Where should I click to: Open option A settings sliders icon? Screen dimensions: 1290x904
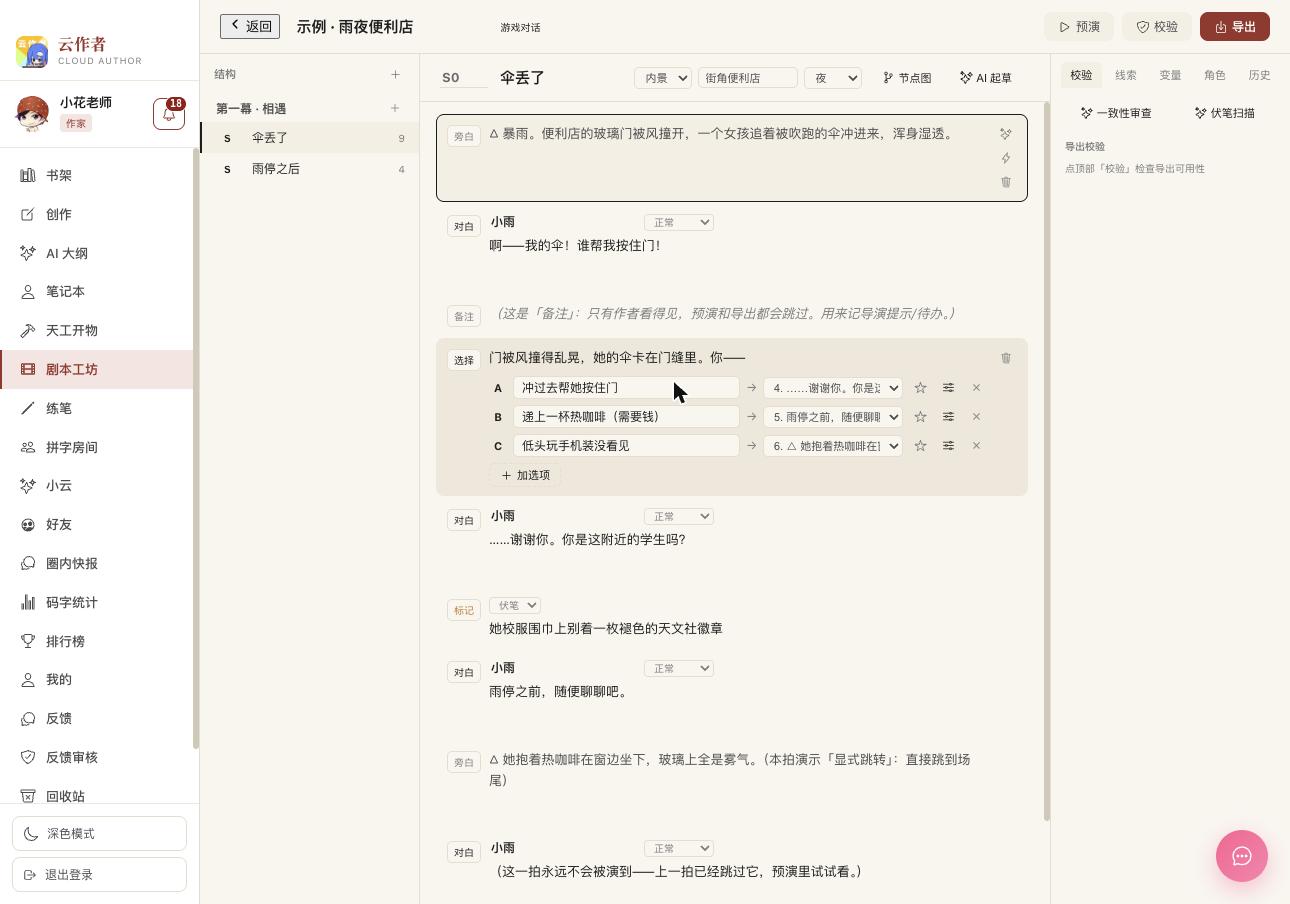(948, 388)
